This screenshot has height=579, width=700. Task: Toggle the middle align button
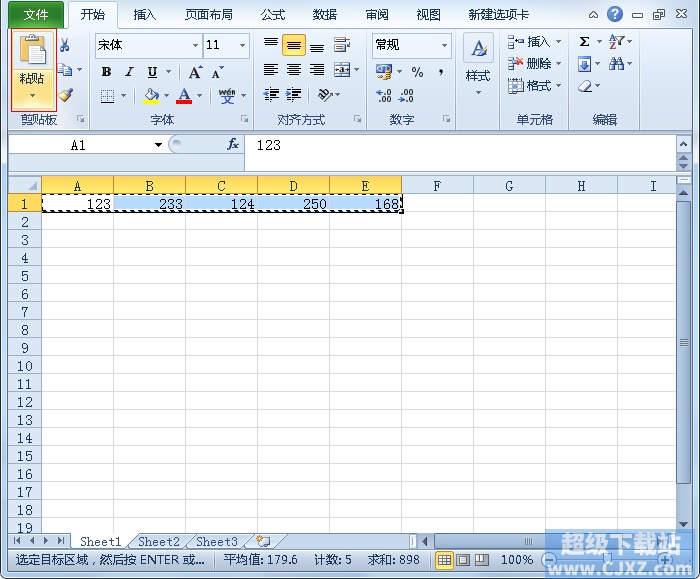(294, 46)
